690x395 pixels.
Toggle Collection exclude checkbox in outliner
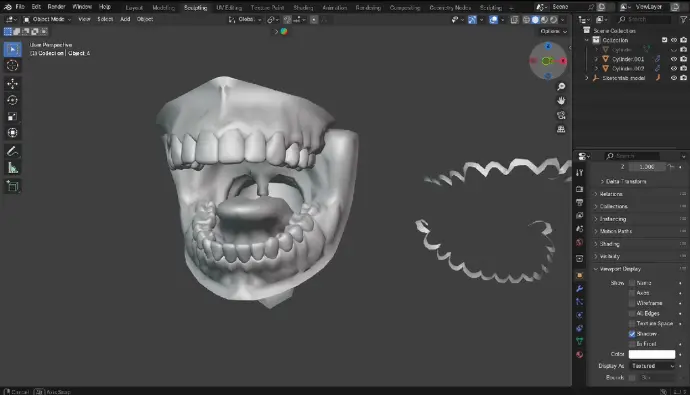pos(664,40)
